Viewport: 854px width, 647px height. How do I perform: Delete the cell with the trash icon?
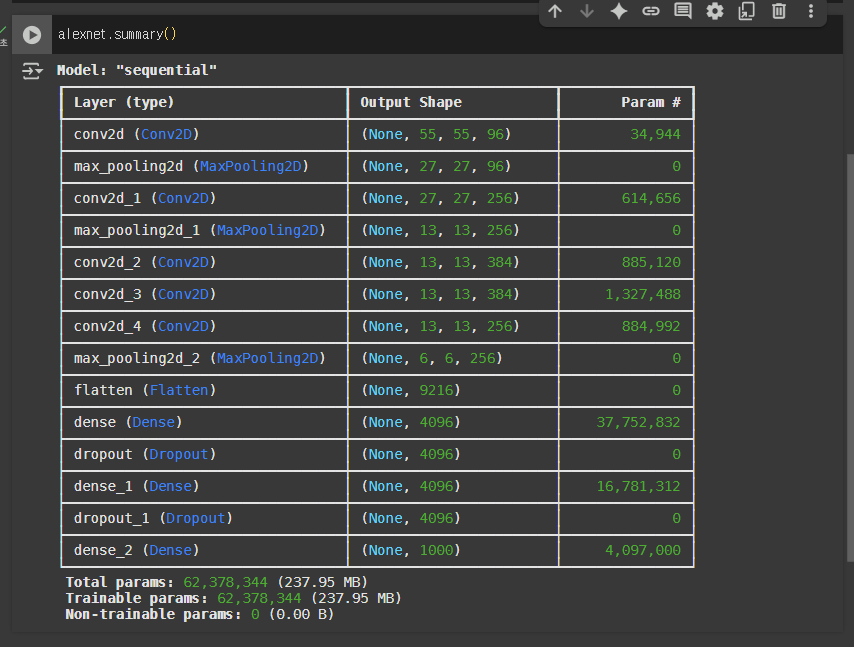pos(779,11)
